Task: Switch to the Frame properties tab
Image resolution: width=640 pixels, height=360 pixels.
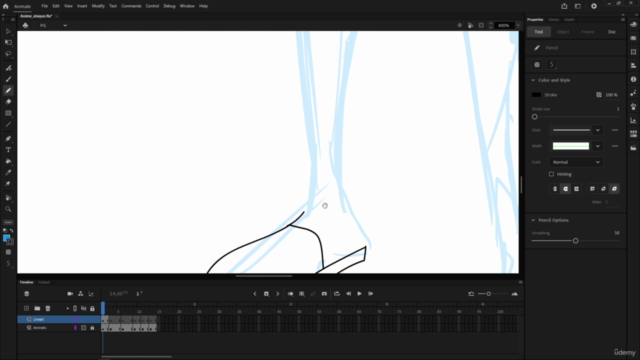Action: coord(587,32)
